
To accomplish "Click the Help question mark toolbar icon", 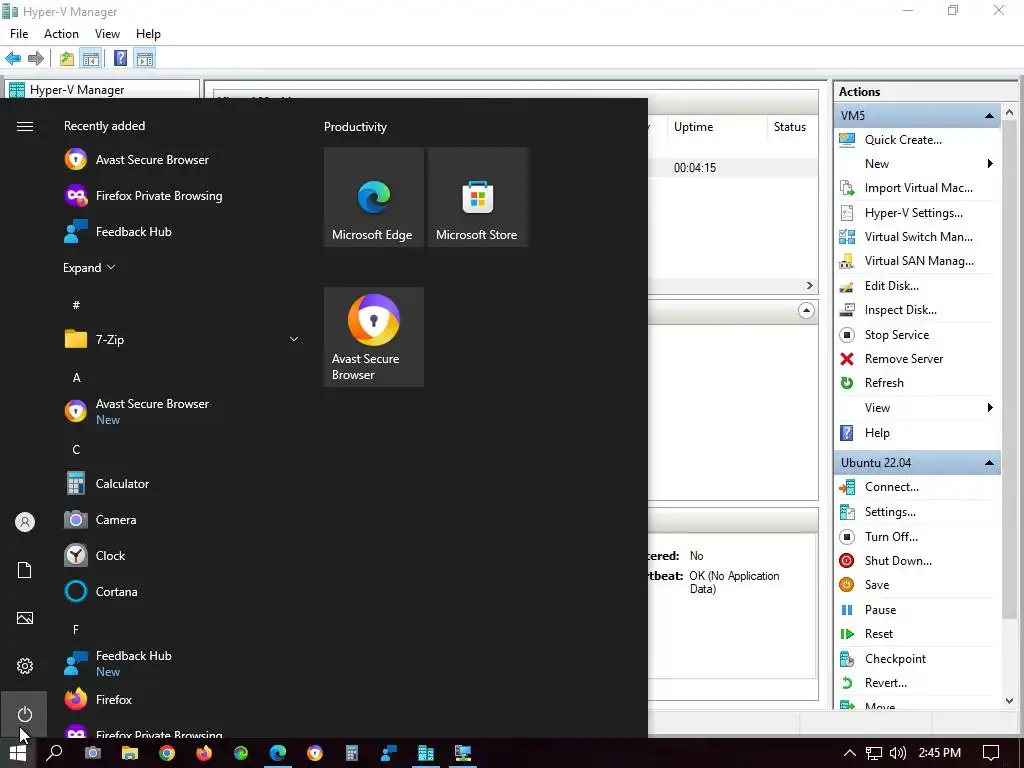I will pyautogui.click(x=120, y=59).
